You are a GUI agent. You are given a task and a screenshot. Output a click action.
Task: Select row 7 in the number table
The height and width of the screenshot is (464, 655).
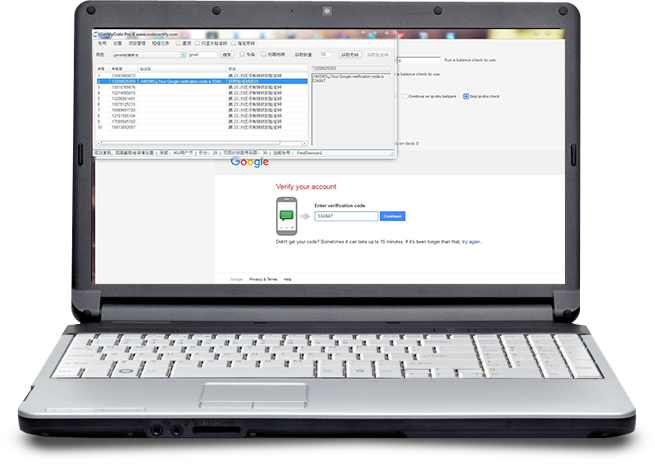point(202,110)
